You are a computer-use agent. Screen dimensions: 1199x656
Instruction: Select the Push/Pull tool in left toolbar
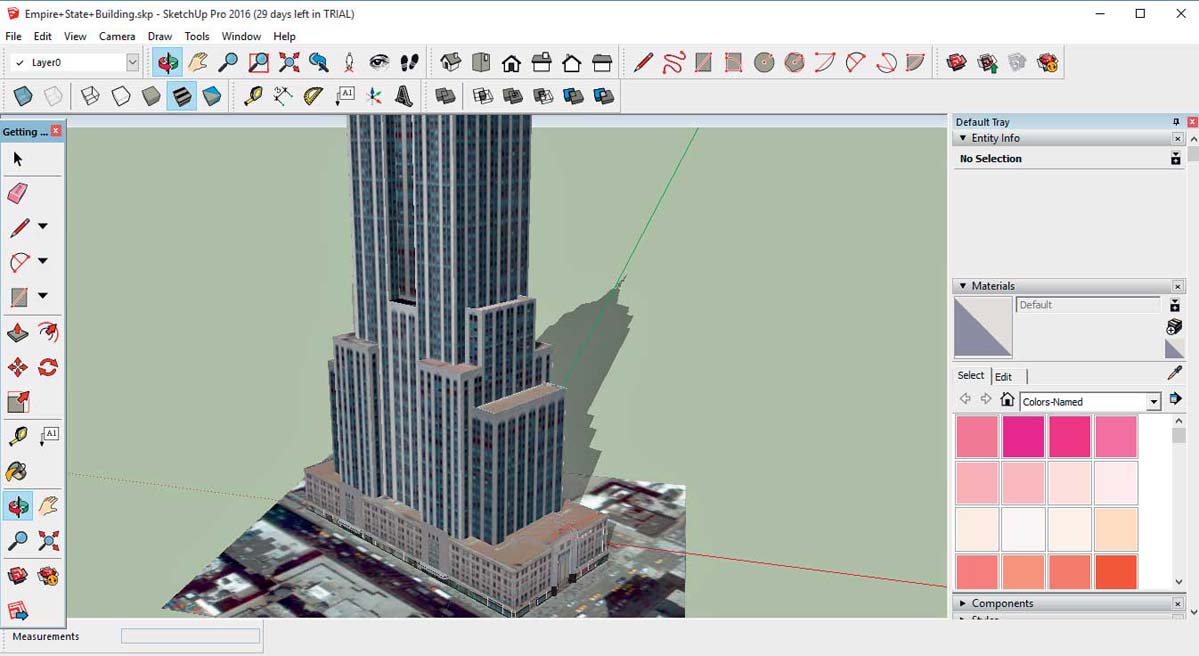tap(18, 333)
